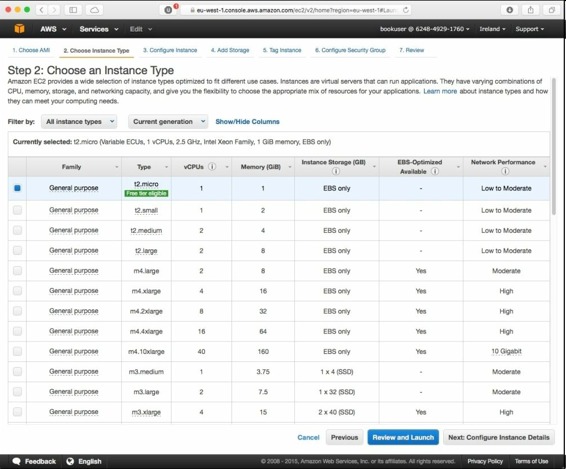
Task: Click the English language label
Action: (x=90, y=461)
